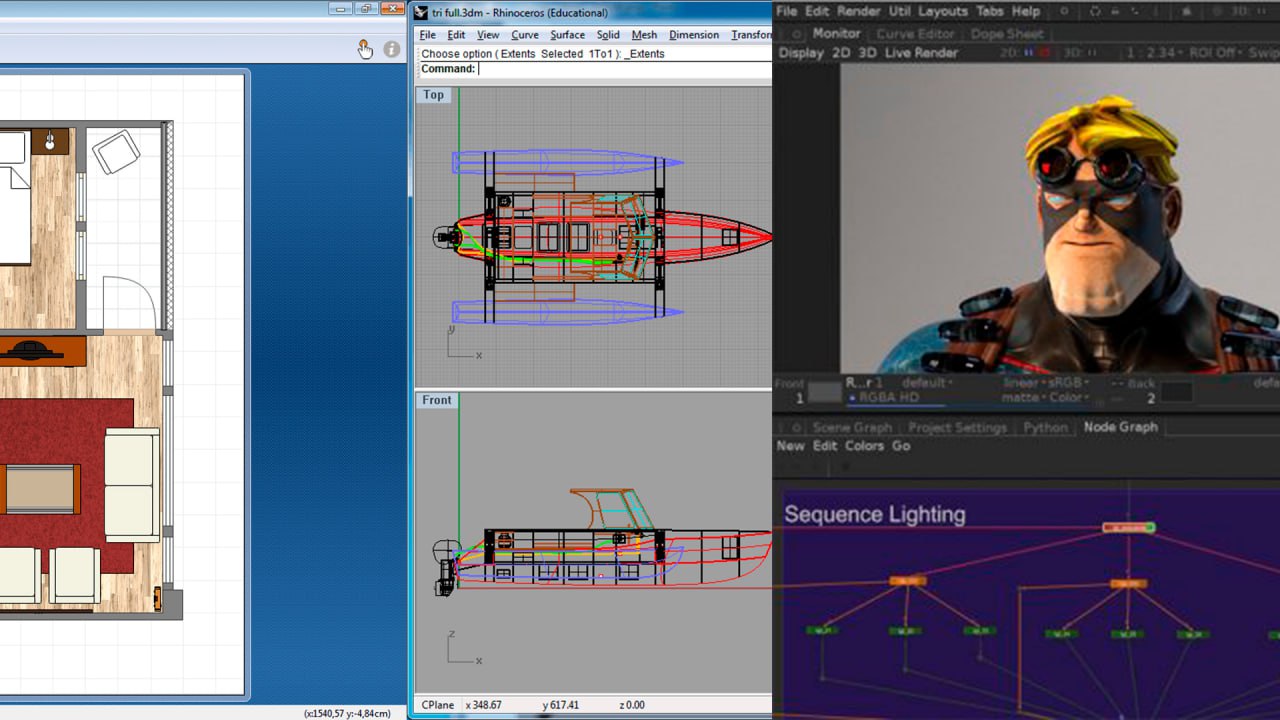Open the 1 : 2.34 zoom ratio dropdown
Image resolution: width=1280 pixels, height=720 pixels.
click(x=1156, y=53)
